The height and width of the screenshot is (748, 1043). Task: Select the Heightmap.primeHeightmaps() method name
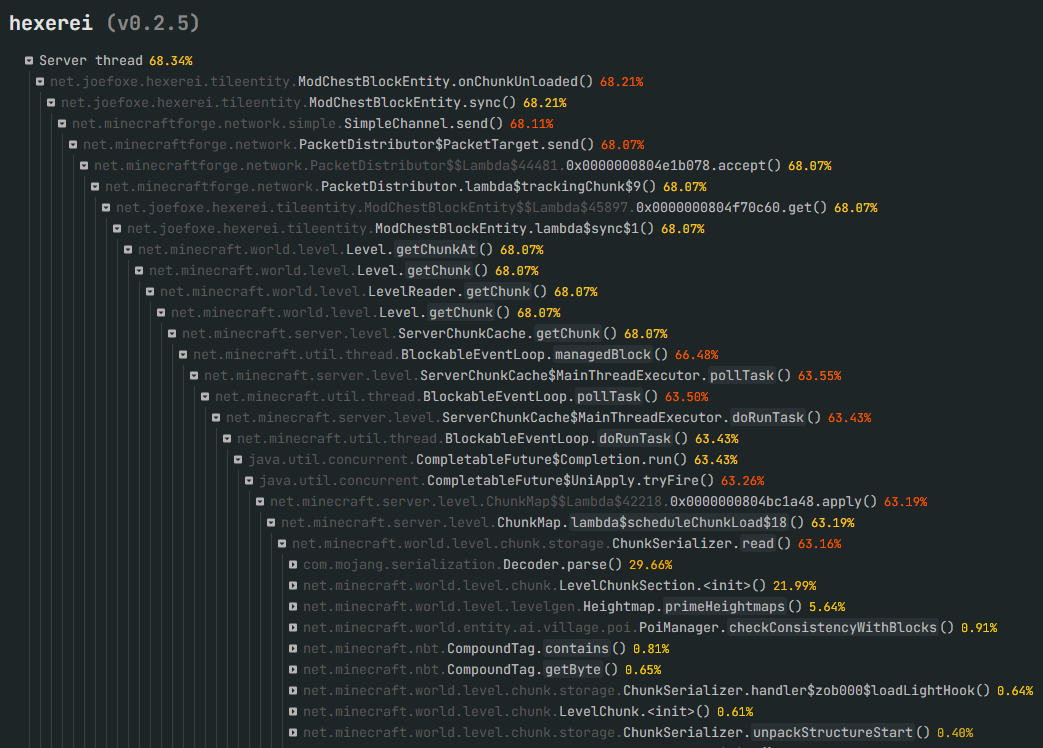[692, 606]
